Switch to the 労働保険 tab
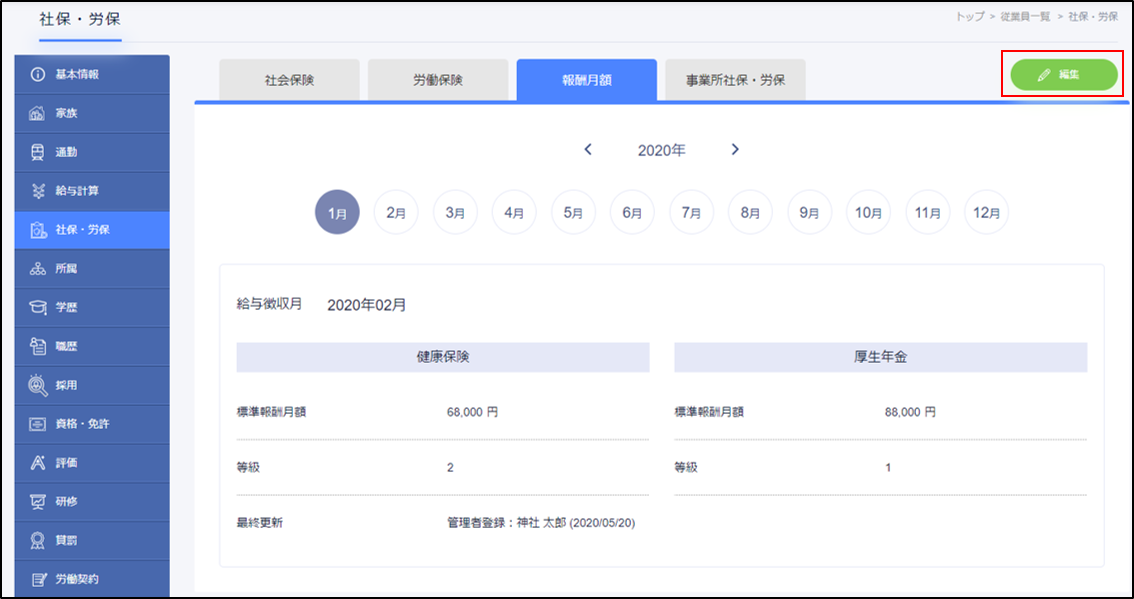Viewport: 1134px width, 599px height. point(438,80)
